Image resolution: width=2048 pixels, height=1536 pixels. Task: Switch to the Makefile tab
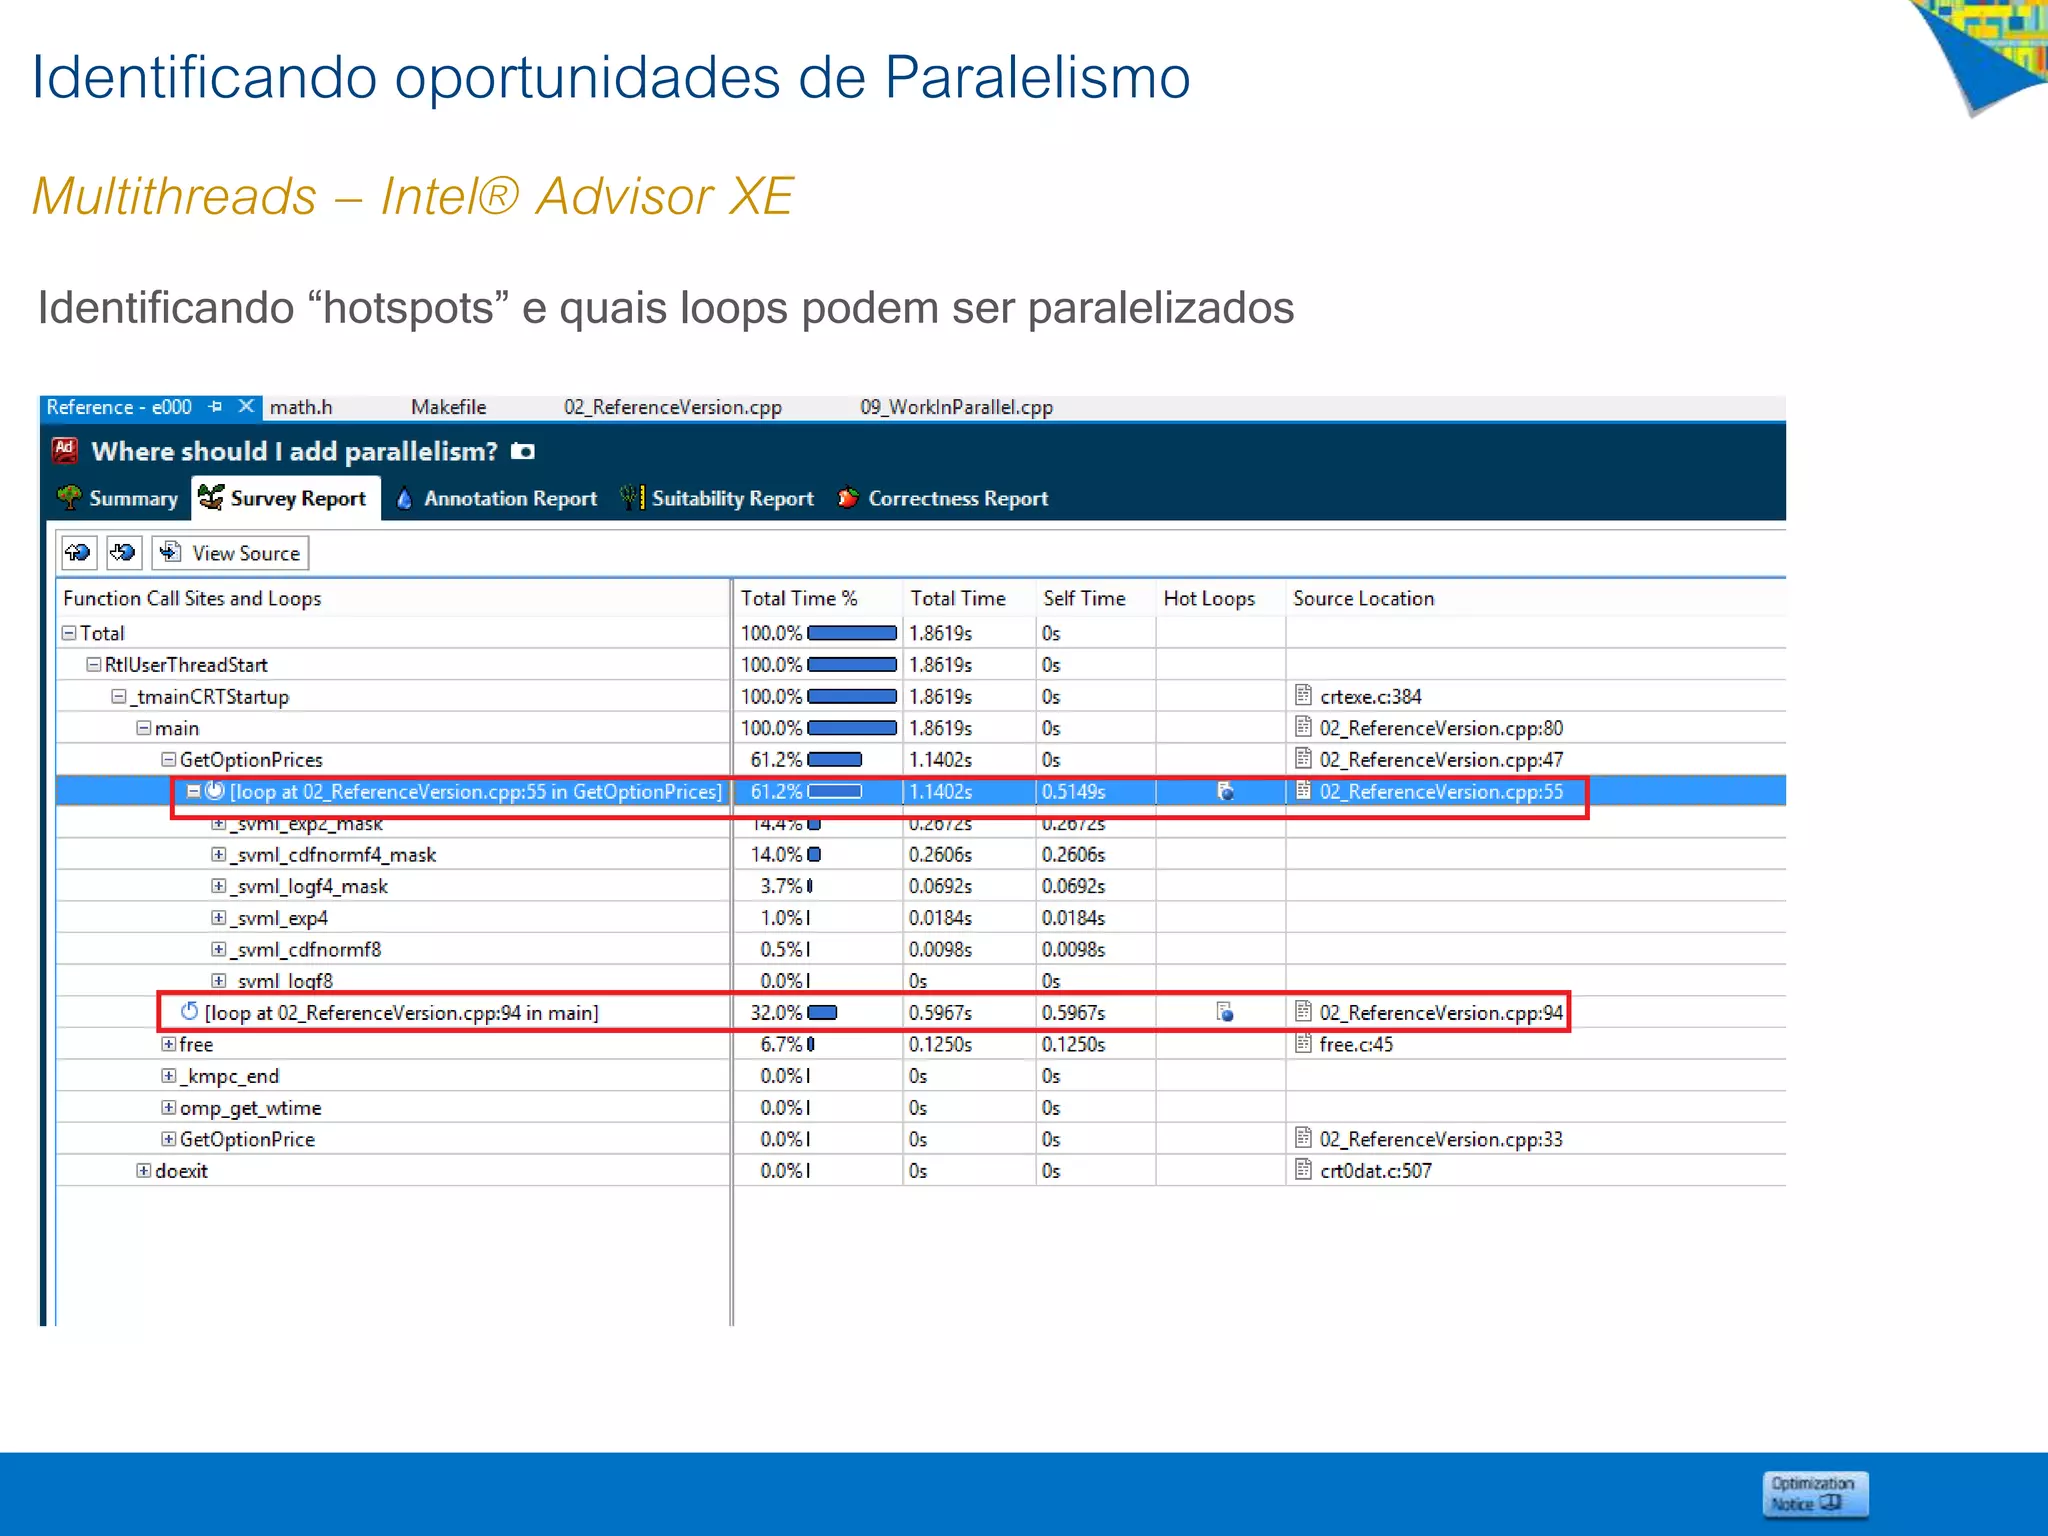point(448,407)
